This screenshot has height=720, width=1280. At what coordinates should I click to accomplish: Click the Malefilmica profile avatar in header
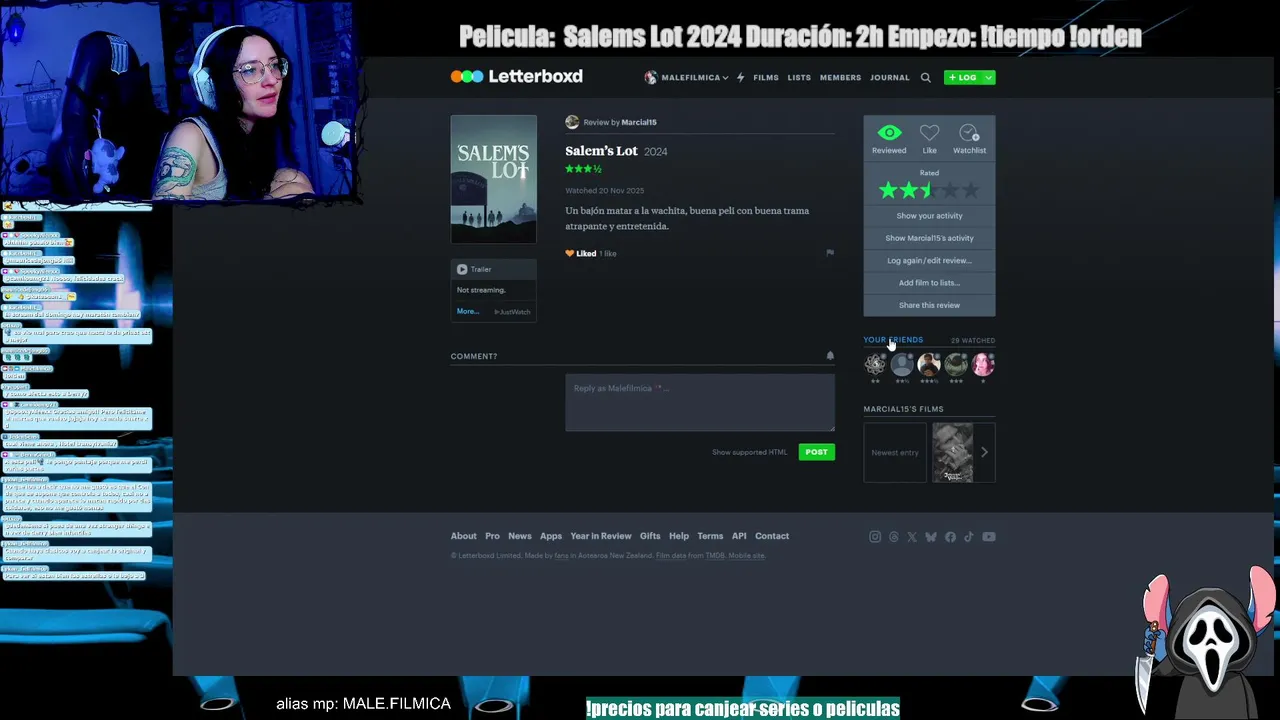click(650, 77)
